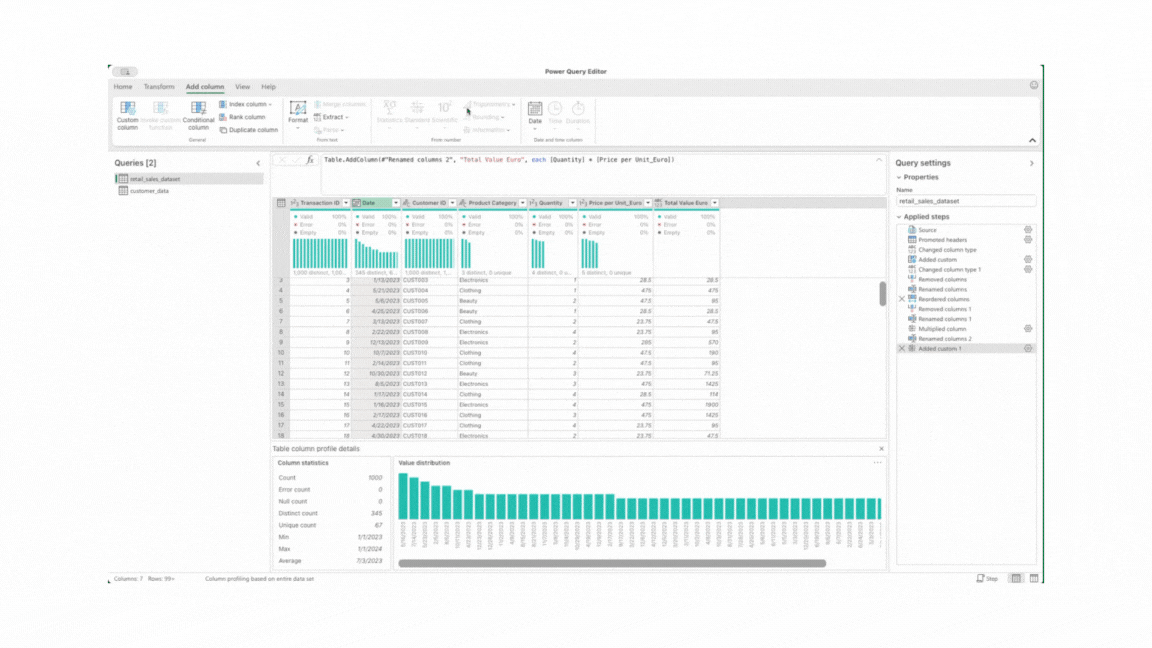Open settings gear for Source step
The width and height of the screenshot is (1152, 648).
click(x=1027, y=230)
